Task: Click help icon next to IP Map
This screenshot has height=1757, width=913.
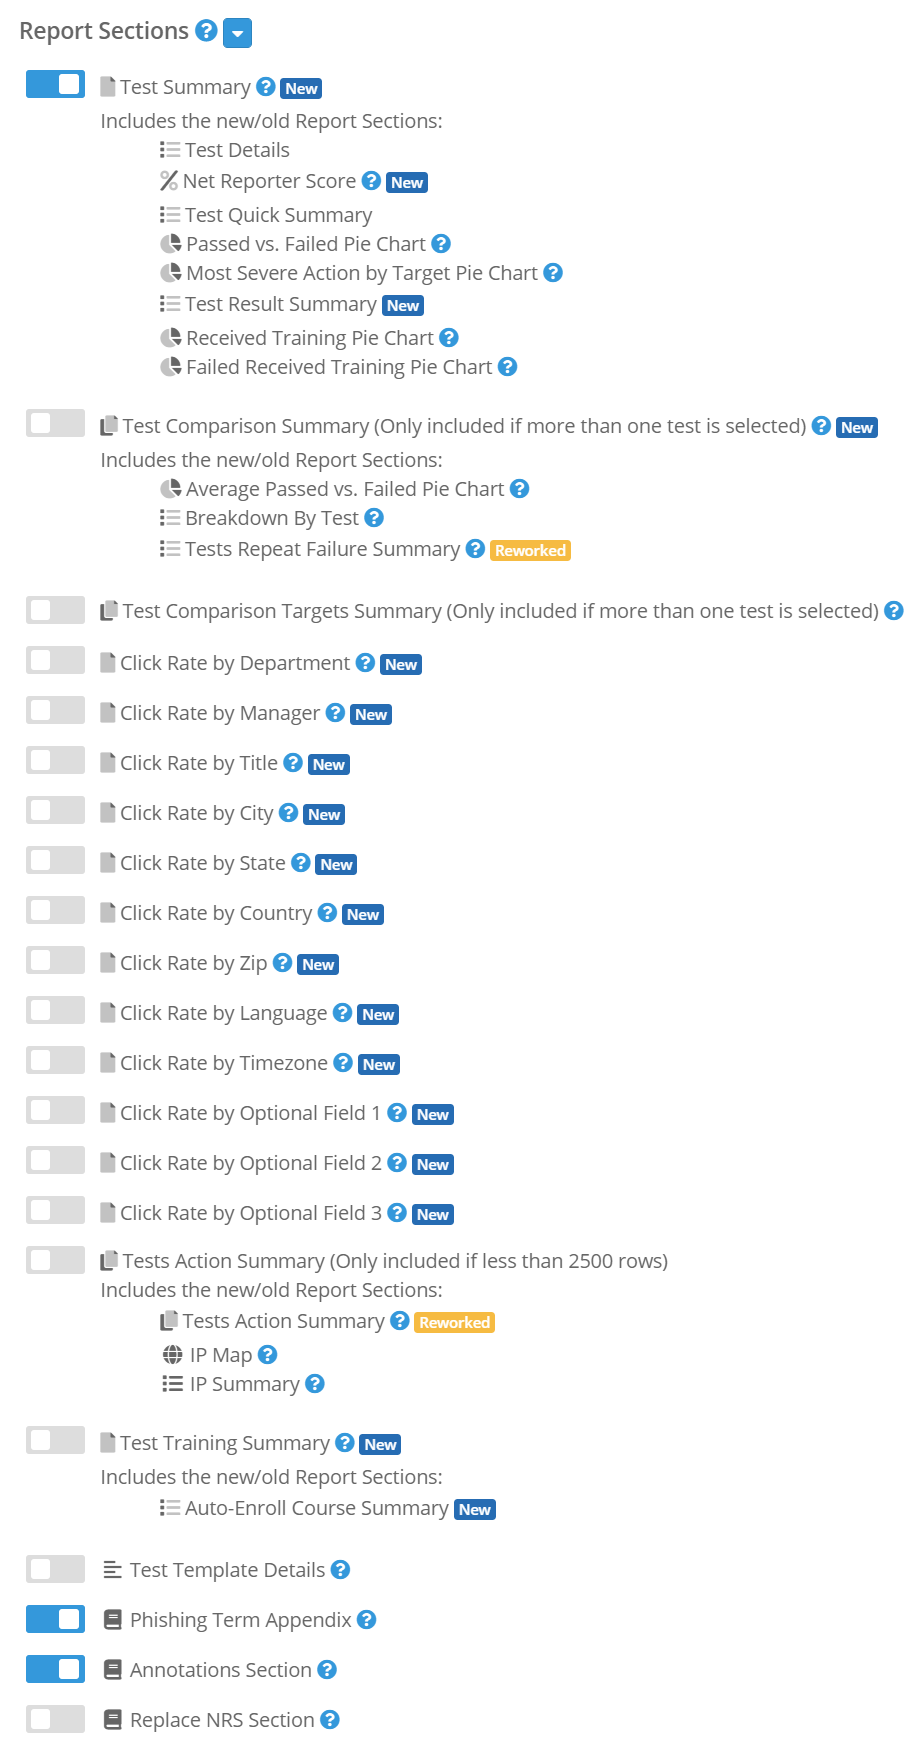Action: point(267,1355)
